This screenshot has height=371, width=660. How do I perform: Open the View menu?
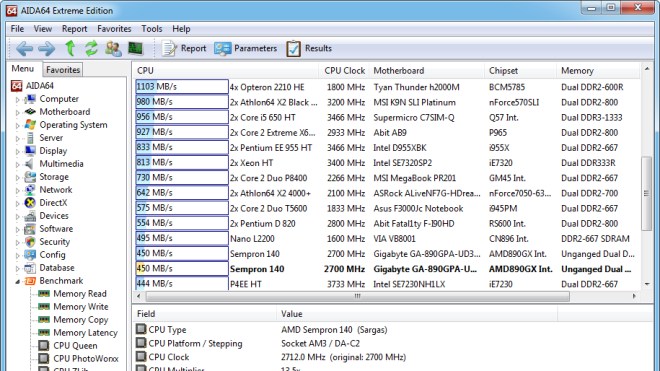[43, 29]
